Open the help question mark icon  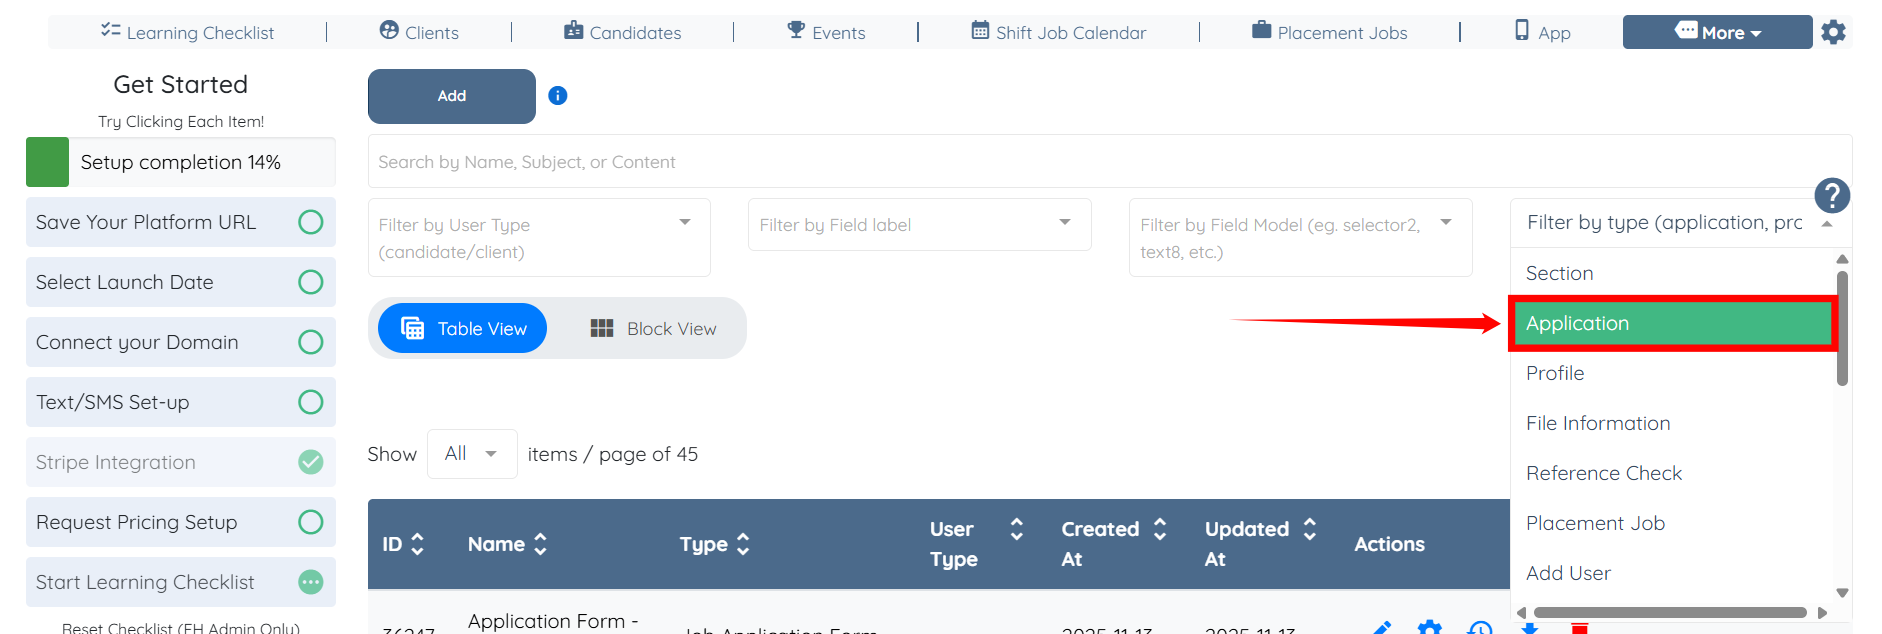[1832, 195]
